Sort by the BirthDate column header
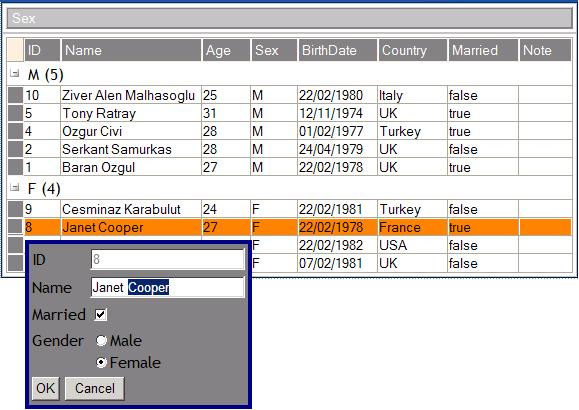 pos(338,50)
